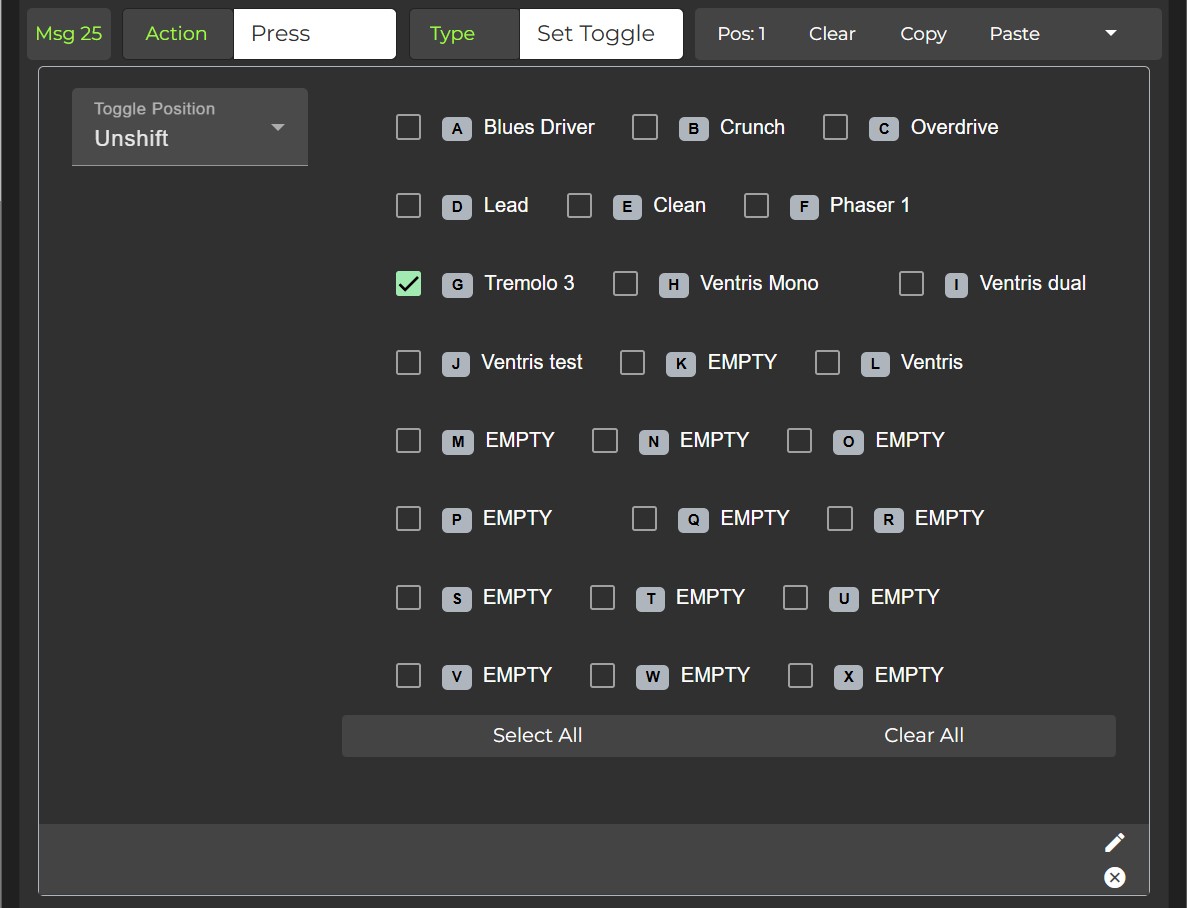
Task: Click the A key badge for Blues Driver
Action: 457,129
